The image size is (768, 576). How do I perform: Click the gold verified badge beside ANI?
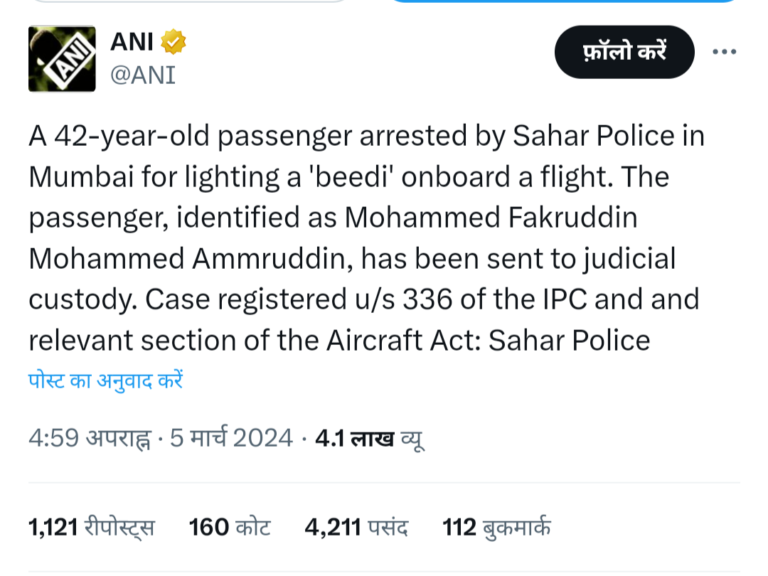click(x=174, y=43)
